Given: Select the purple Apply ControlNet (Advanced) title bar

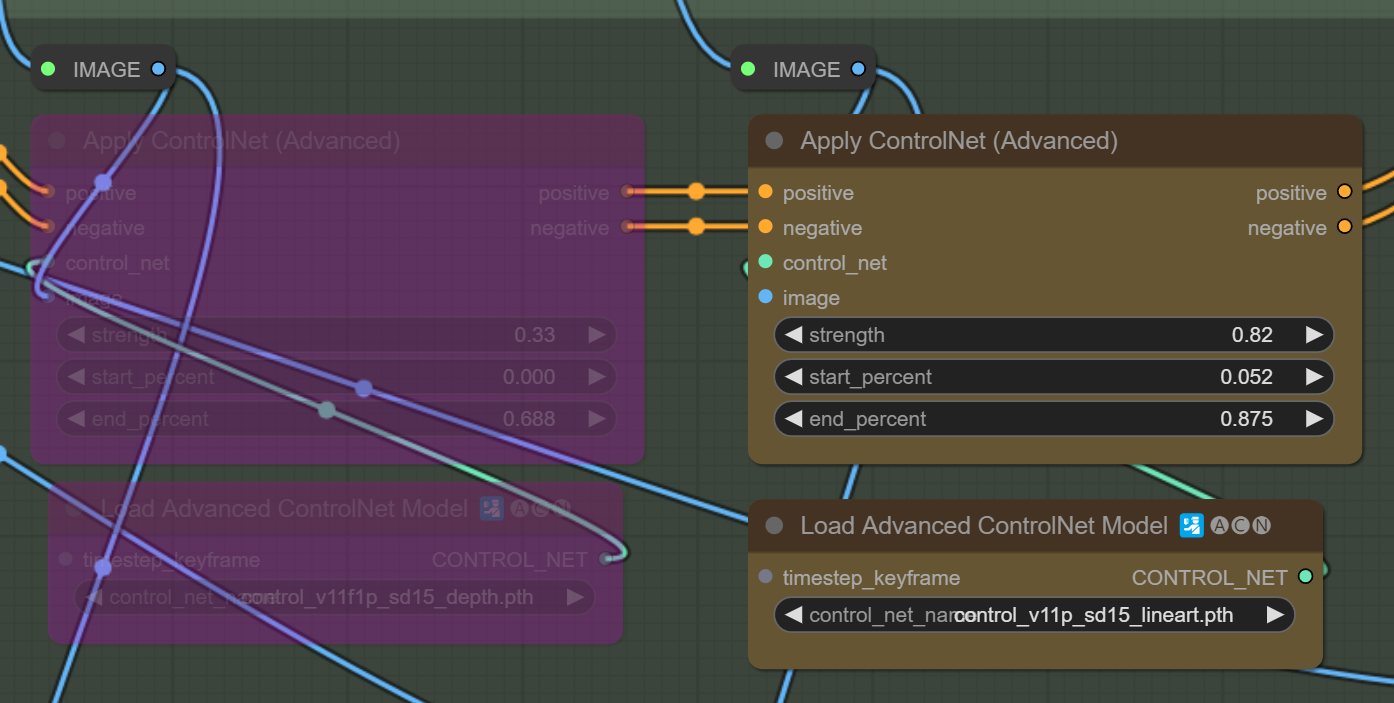Looking at the screenshot, I should click(x=337, y=141).
